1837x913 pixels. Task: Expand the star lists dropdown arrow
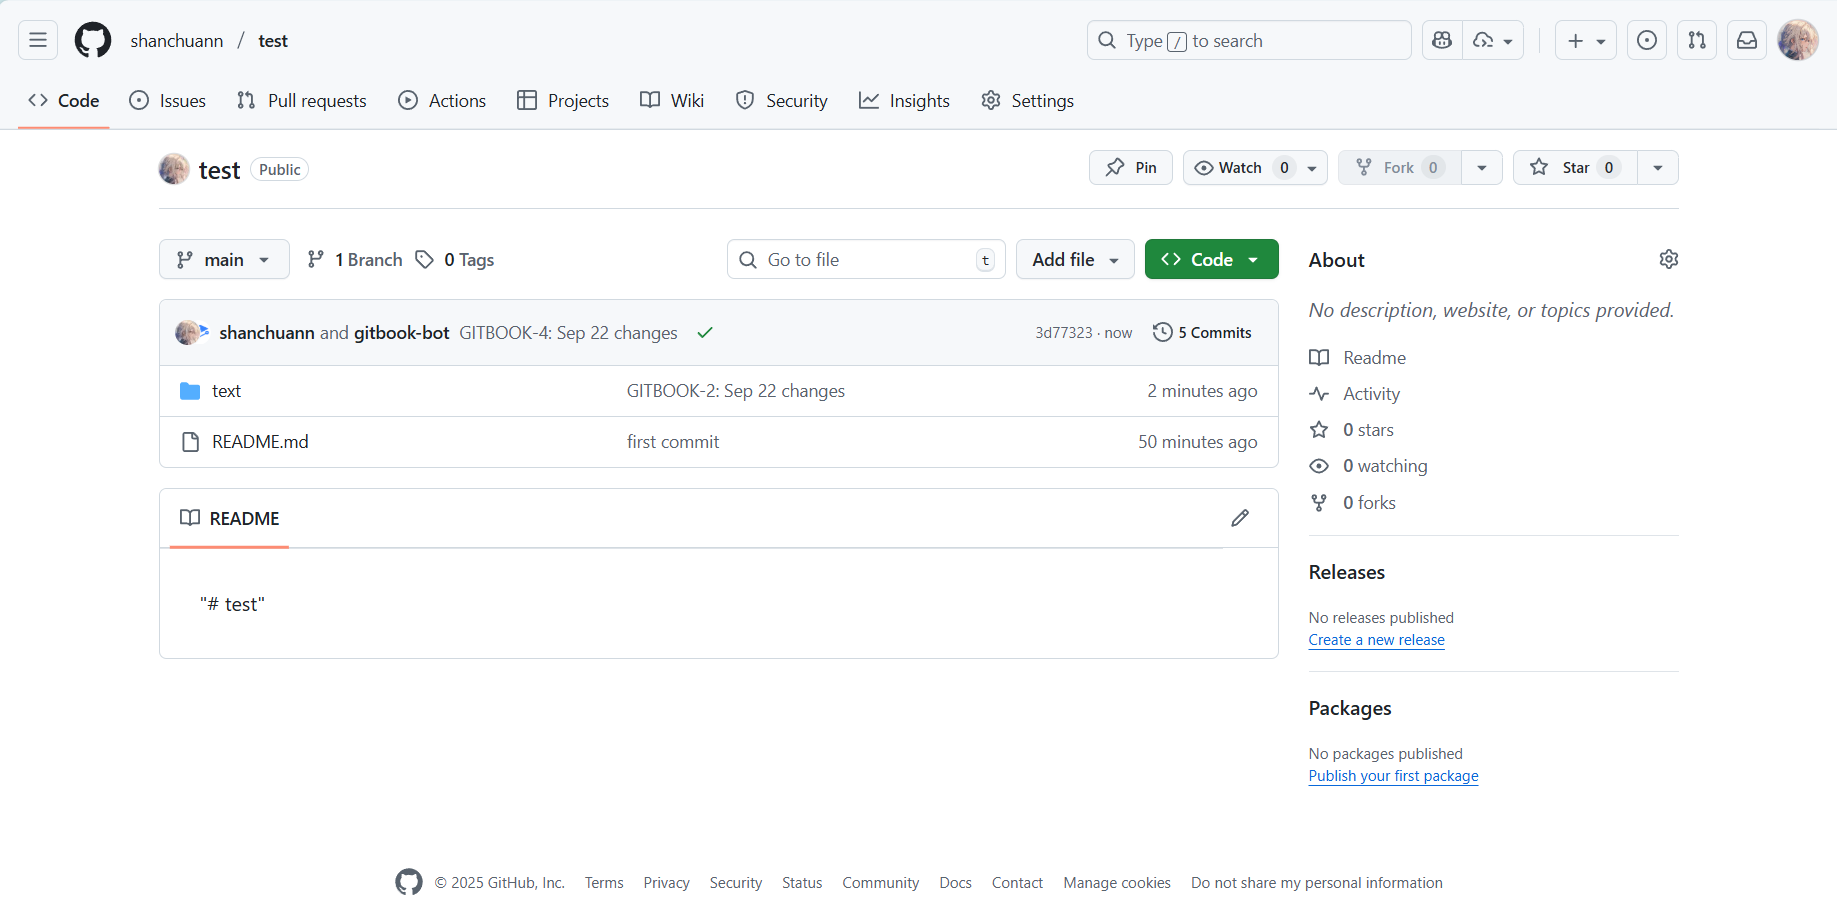[x=1658, y=168]
